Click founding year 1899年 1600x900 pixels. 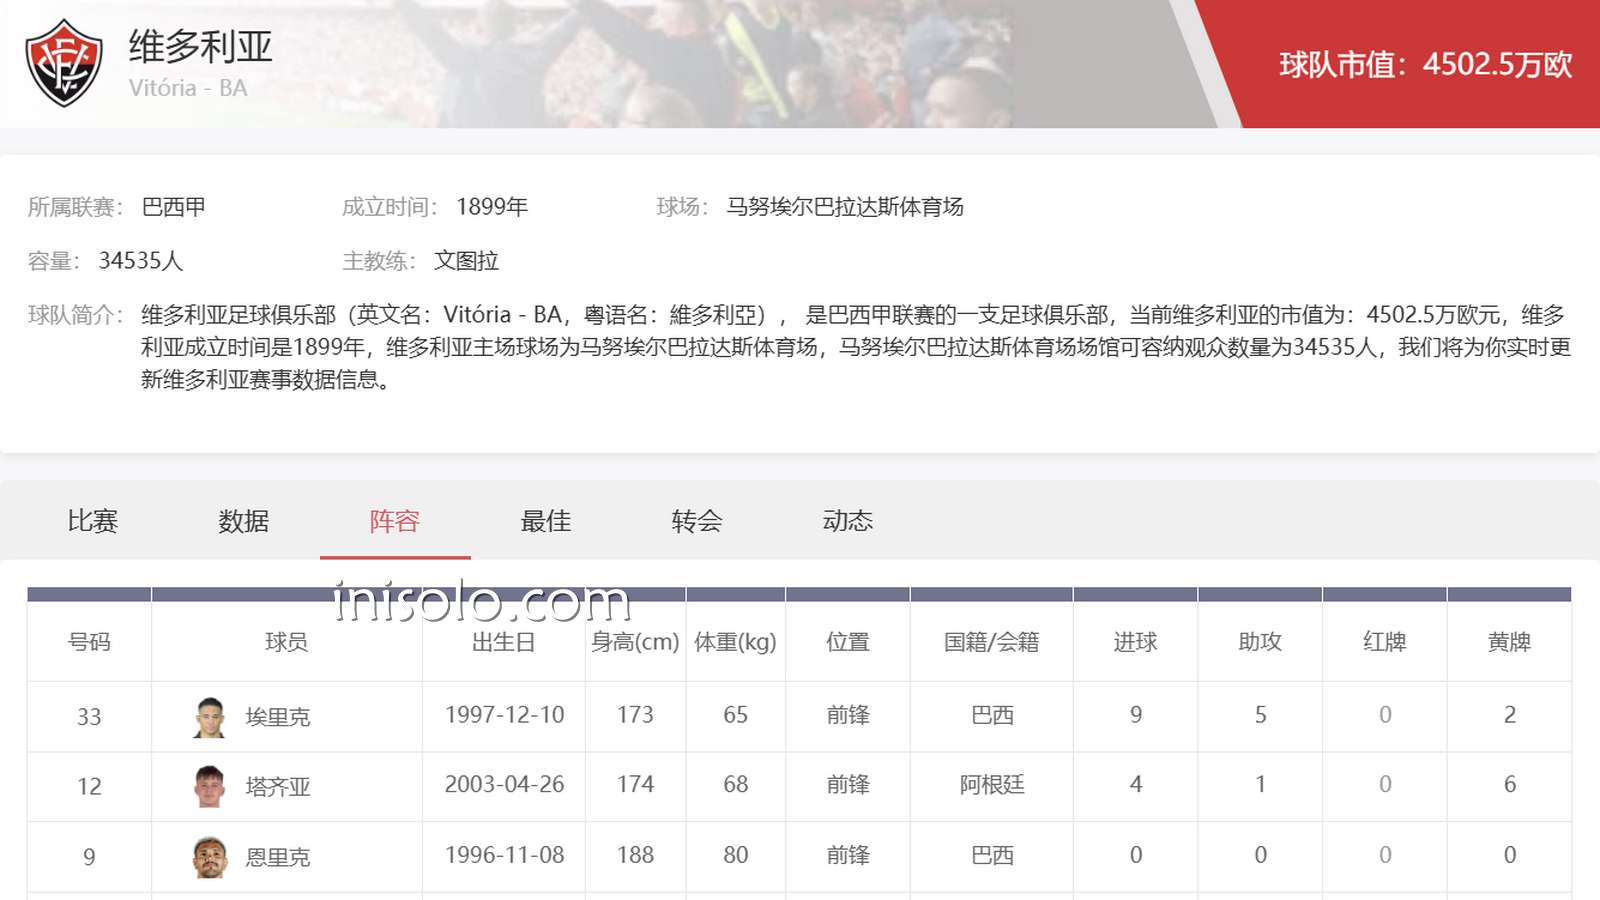point(492,207)
